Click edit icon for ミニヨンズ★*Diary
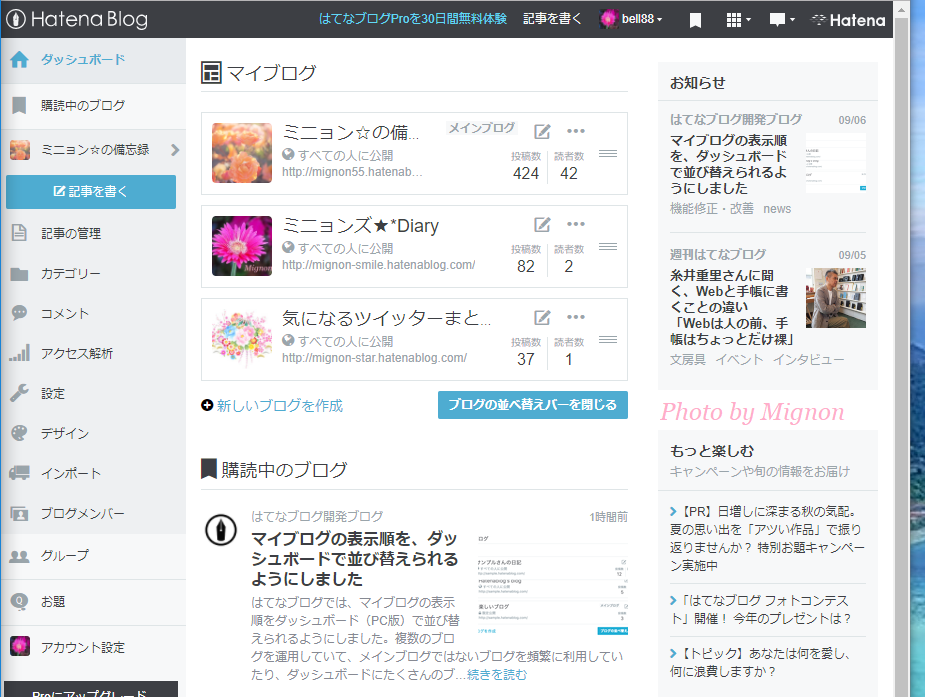Image resolution: width=925 pixels, height=697 pixels. [x=542, y=224]
